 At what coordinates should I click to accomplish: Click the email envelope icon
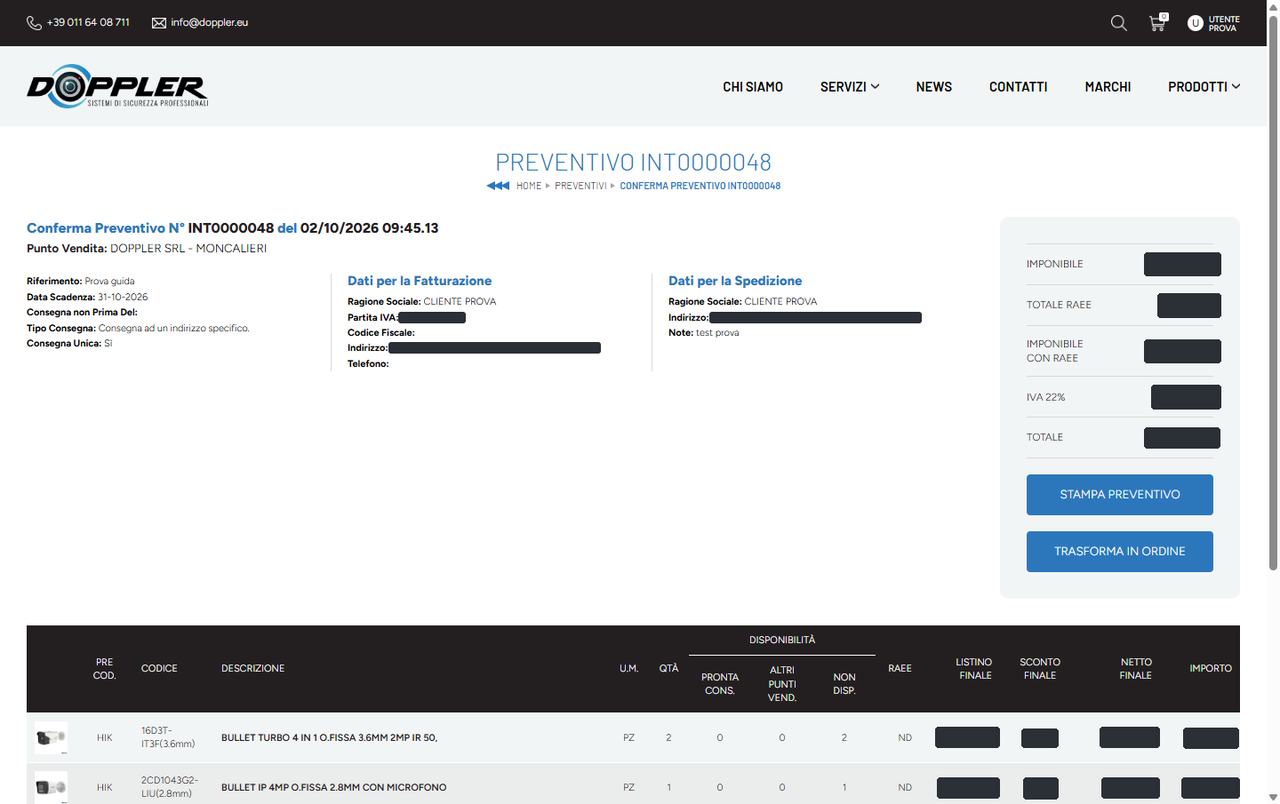159,22
